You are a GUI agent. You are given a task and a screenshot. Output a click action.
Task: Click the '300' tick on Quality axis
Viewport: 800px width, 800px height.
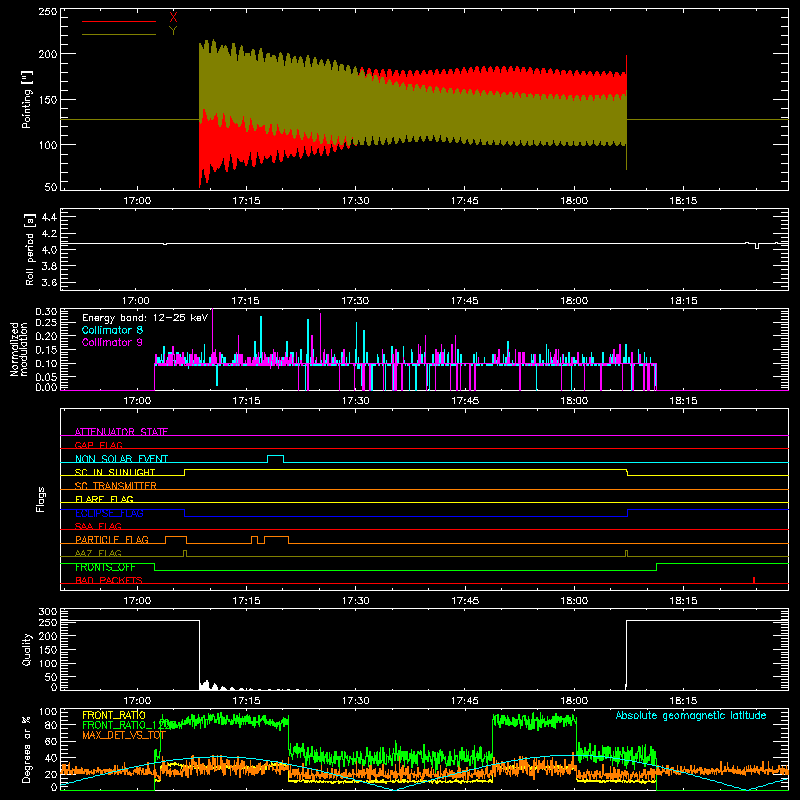48,612
